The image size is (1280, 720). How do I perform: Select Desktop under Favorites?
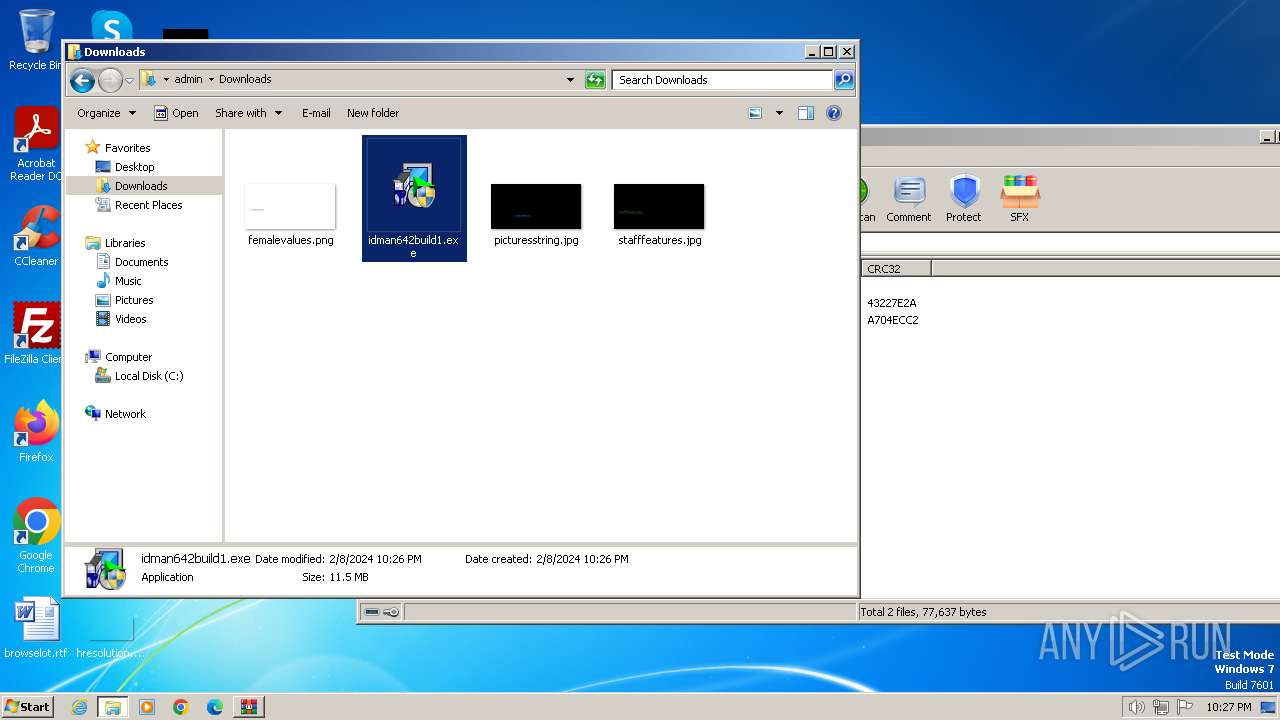coord(134,167)
